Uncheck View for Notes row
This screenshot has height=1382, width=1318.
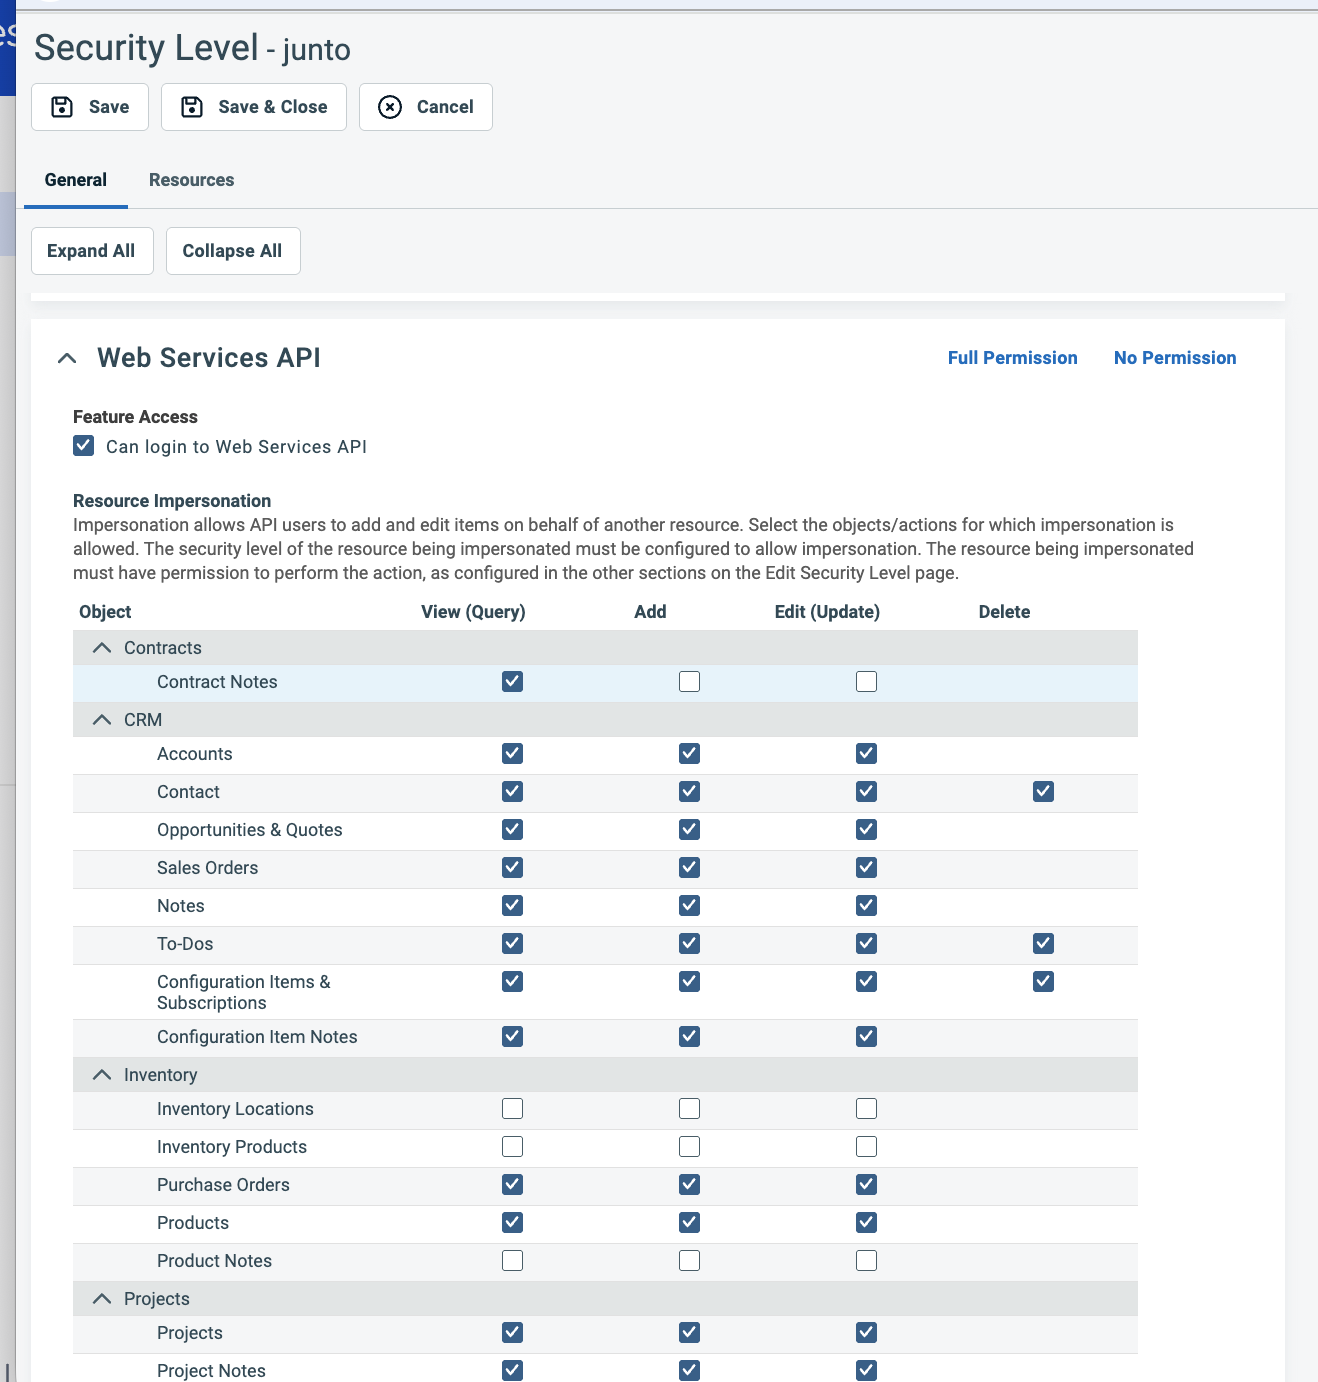pyautogui.click(x=513, y=906)
